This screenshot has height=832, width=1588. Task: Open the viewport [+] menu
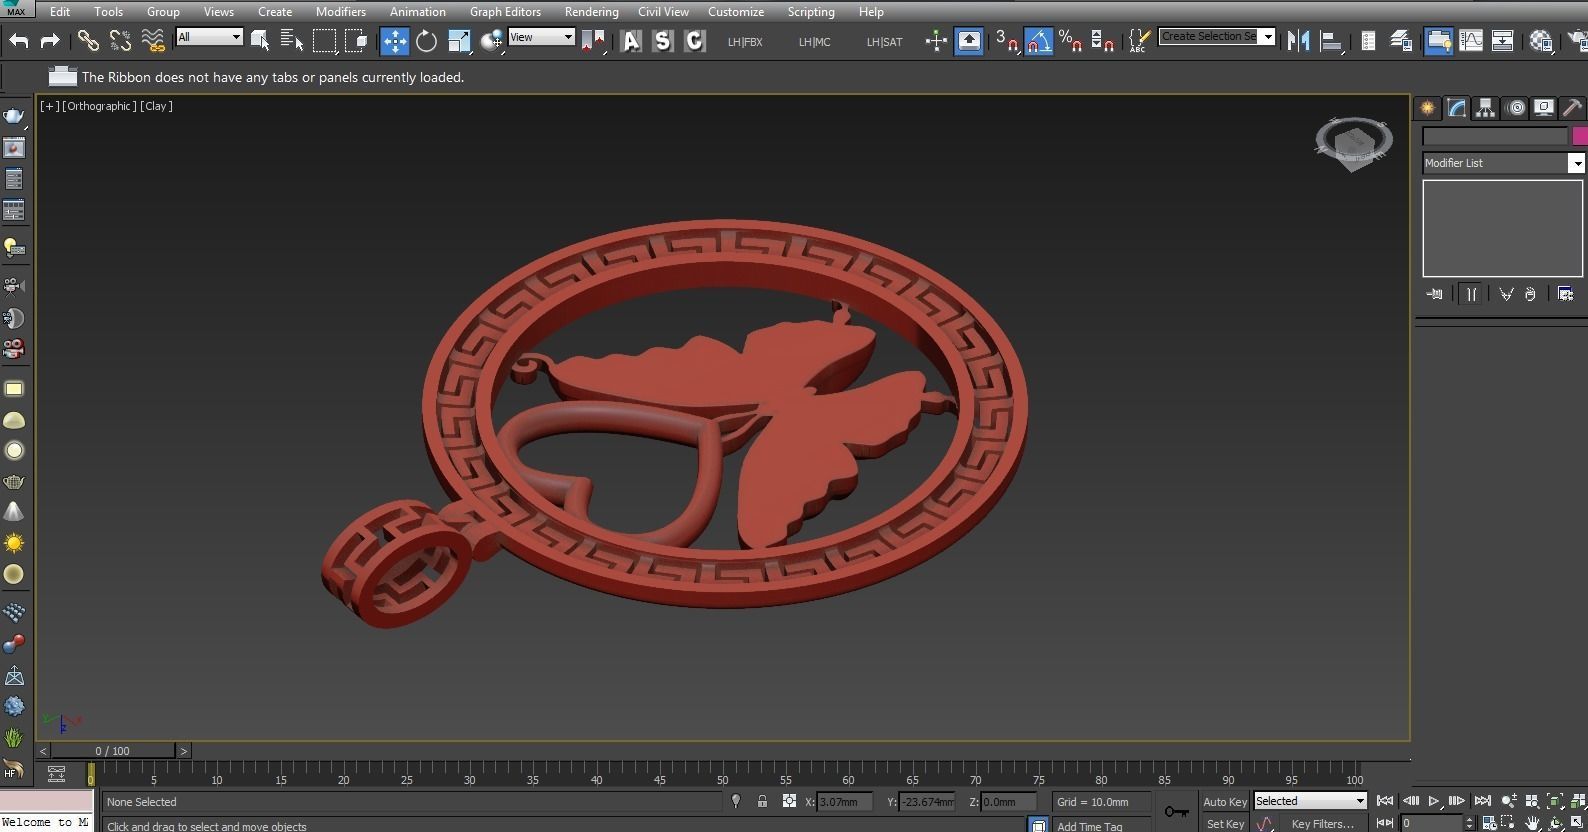pos(48,106)
